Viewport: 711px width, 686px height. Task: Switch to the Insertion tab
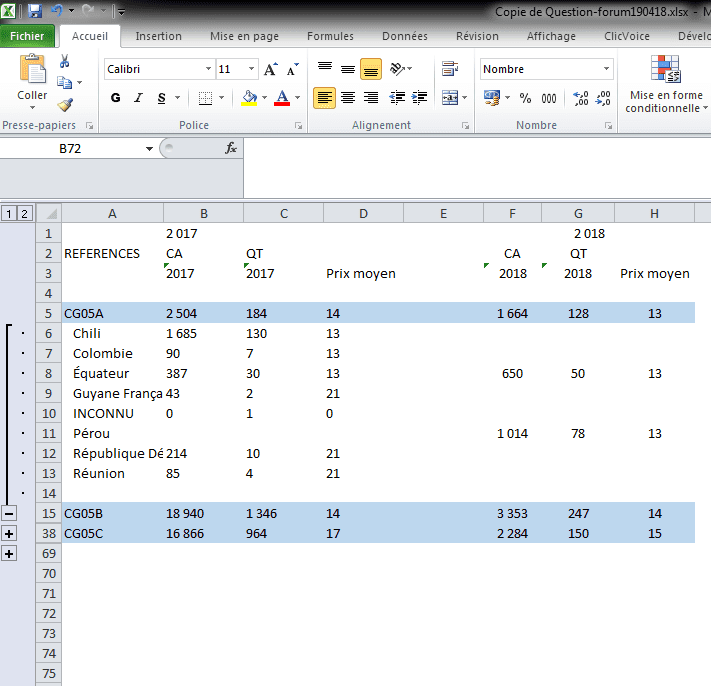coord(158,36)
